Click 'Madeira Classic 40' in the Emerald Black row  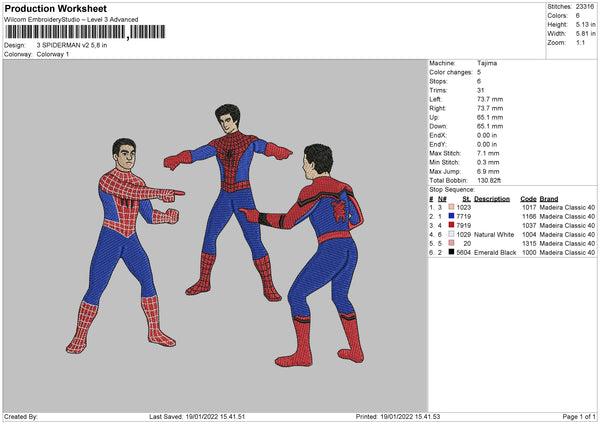point(567,253)
